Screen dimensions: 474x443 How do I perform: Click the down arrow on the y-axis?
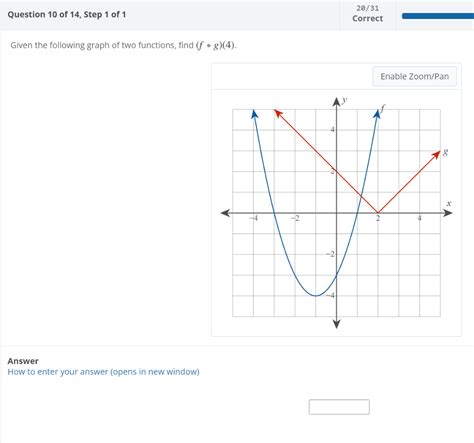(x=336, y=324)
